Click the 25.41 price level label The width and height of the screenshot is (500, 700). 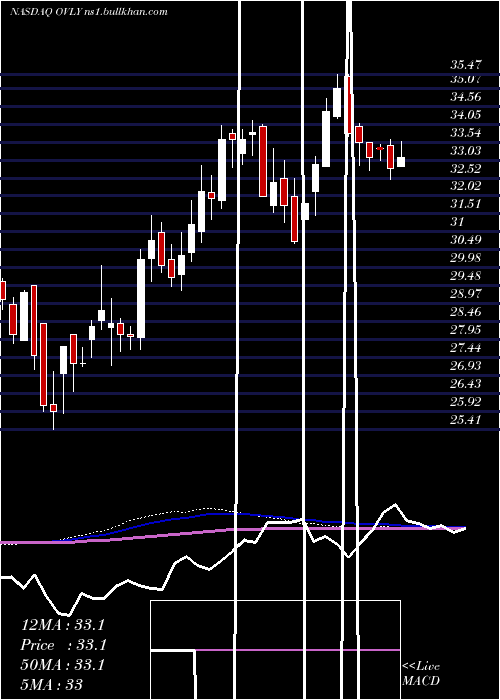tap(466, 419)
